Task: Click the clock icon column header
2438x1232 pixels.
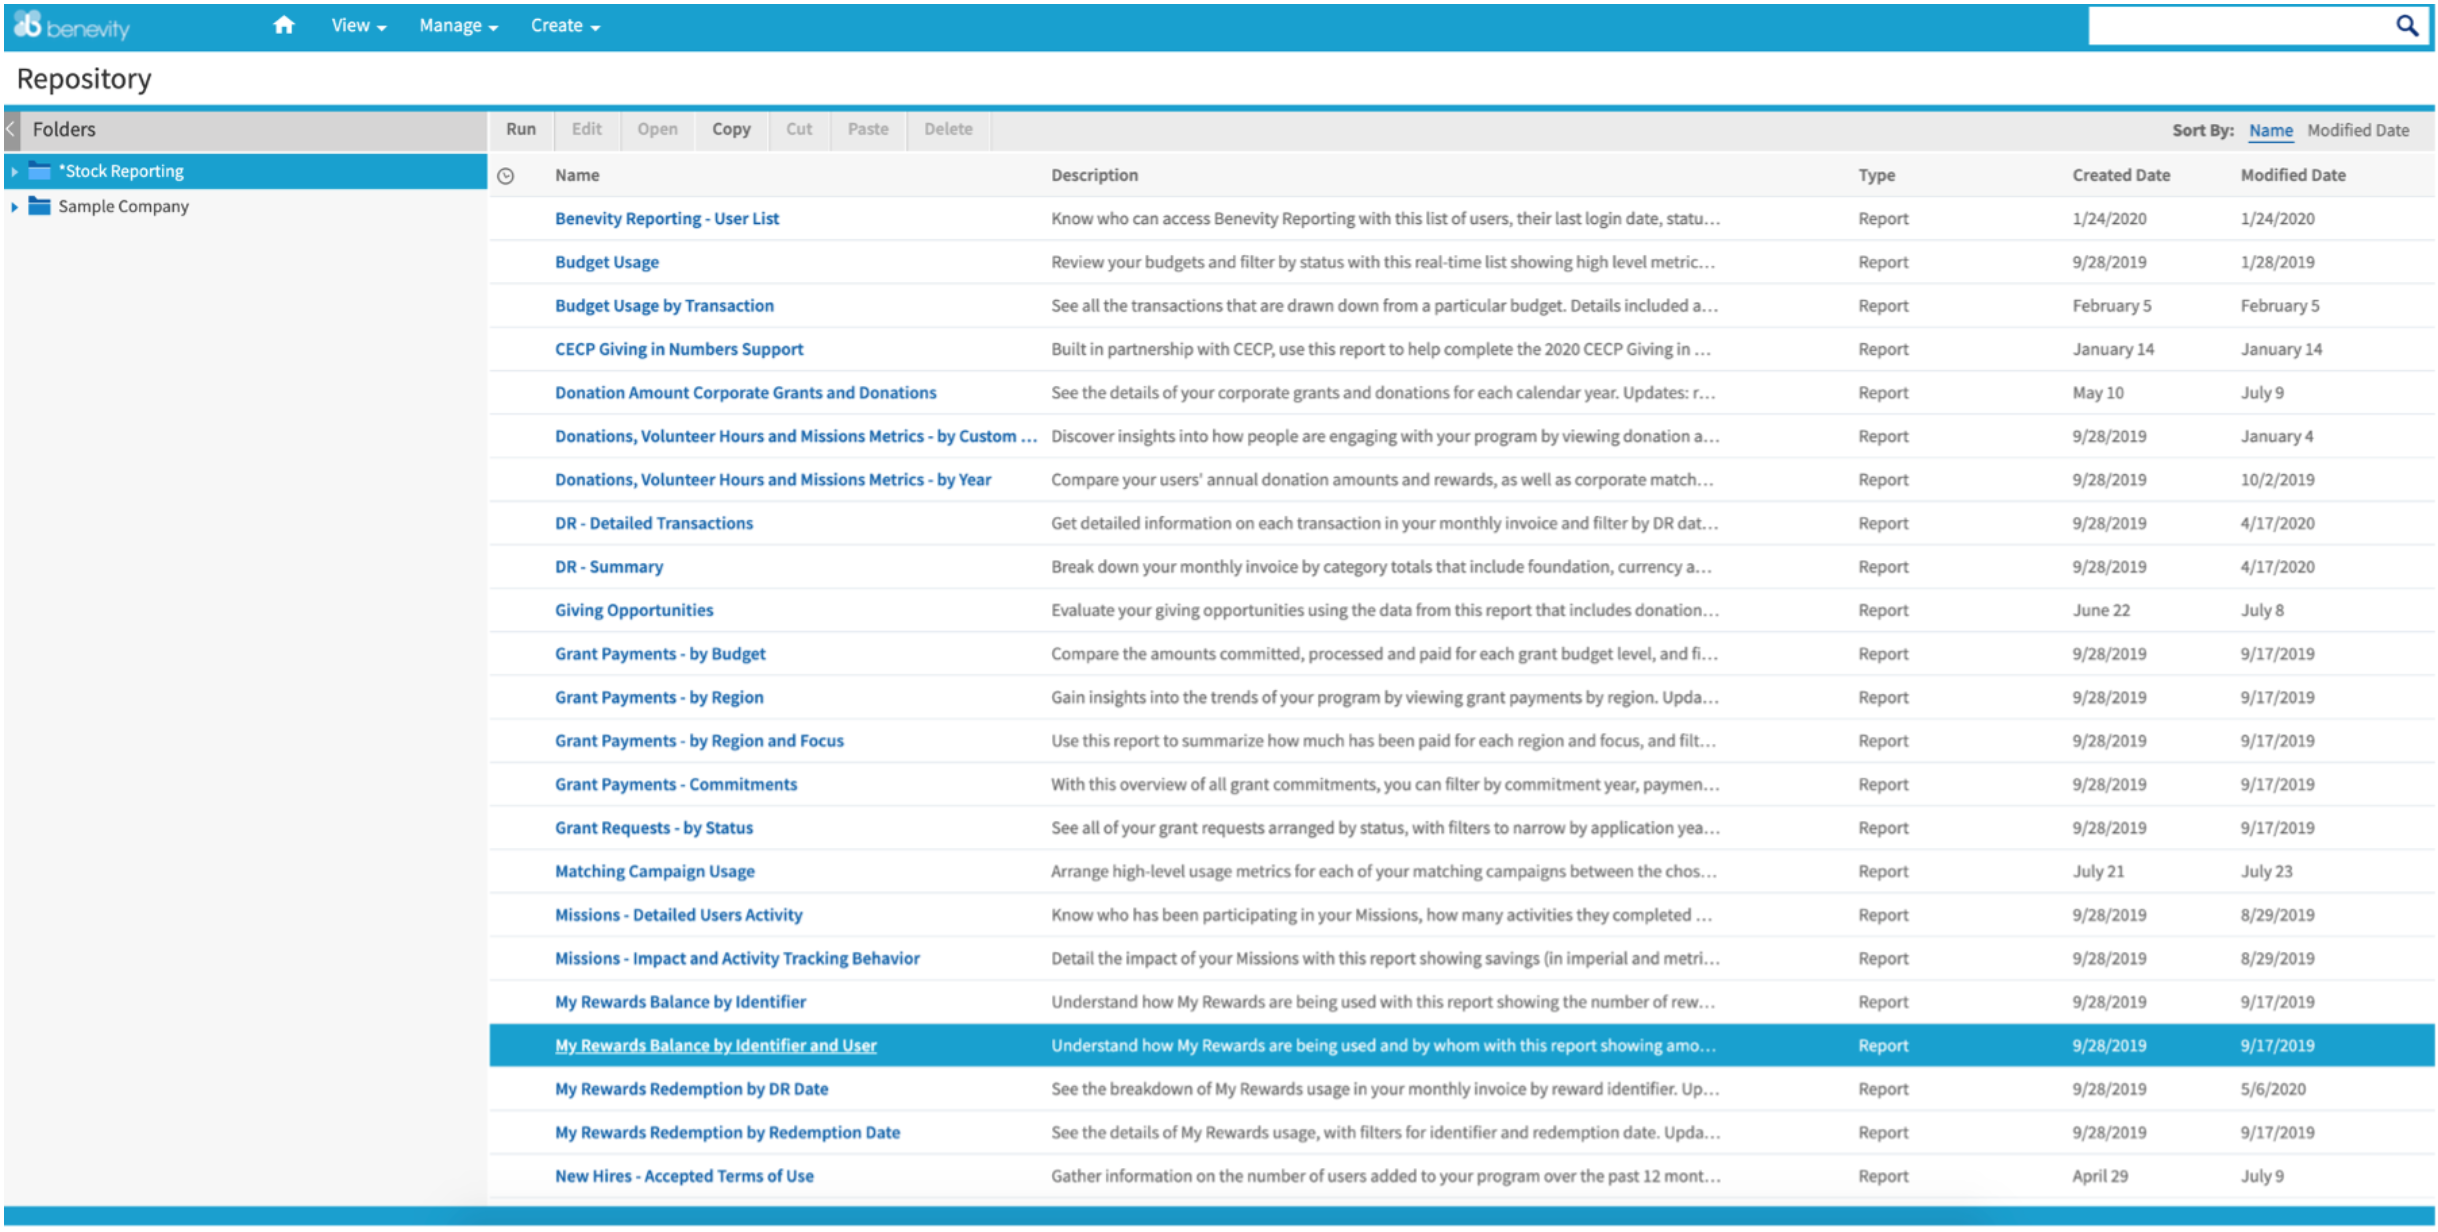Action: [x=506, y=176]
